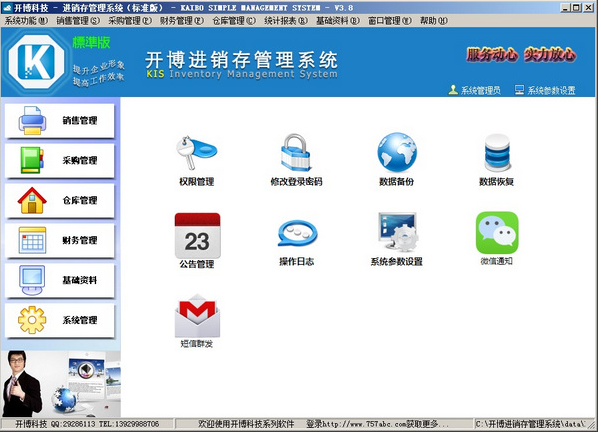
Task: Click the yellow gear icon beside 系统管理
Action: tap(32, 320)
